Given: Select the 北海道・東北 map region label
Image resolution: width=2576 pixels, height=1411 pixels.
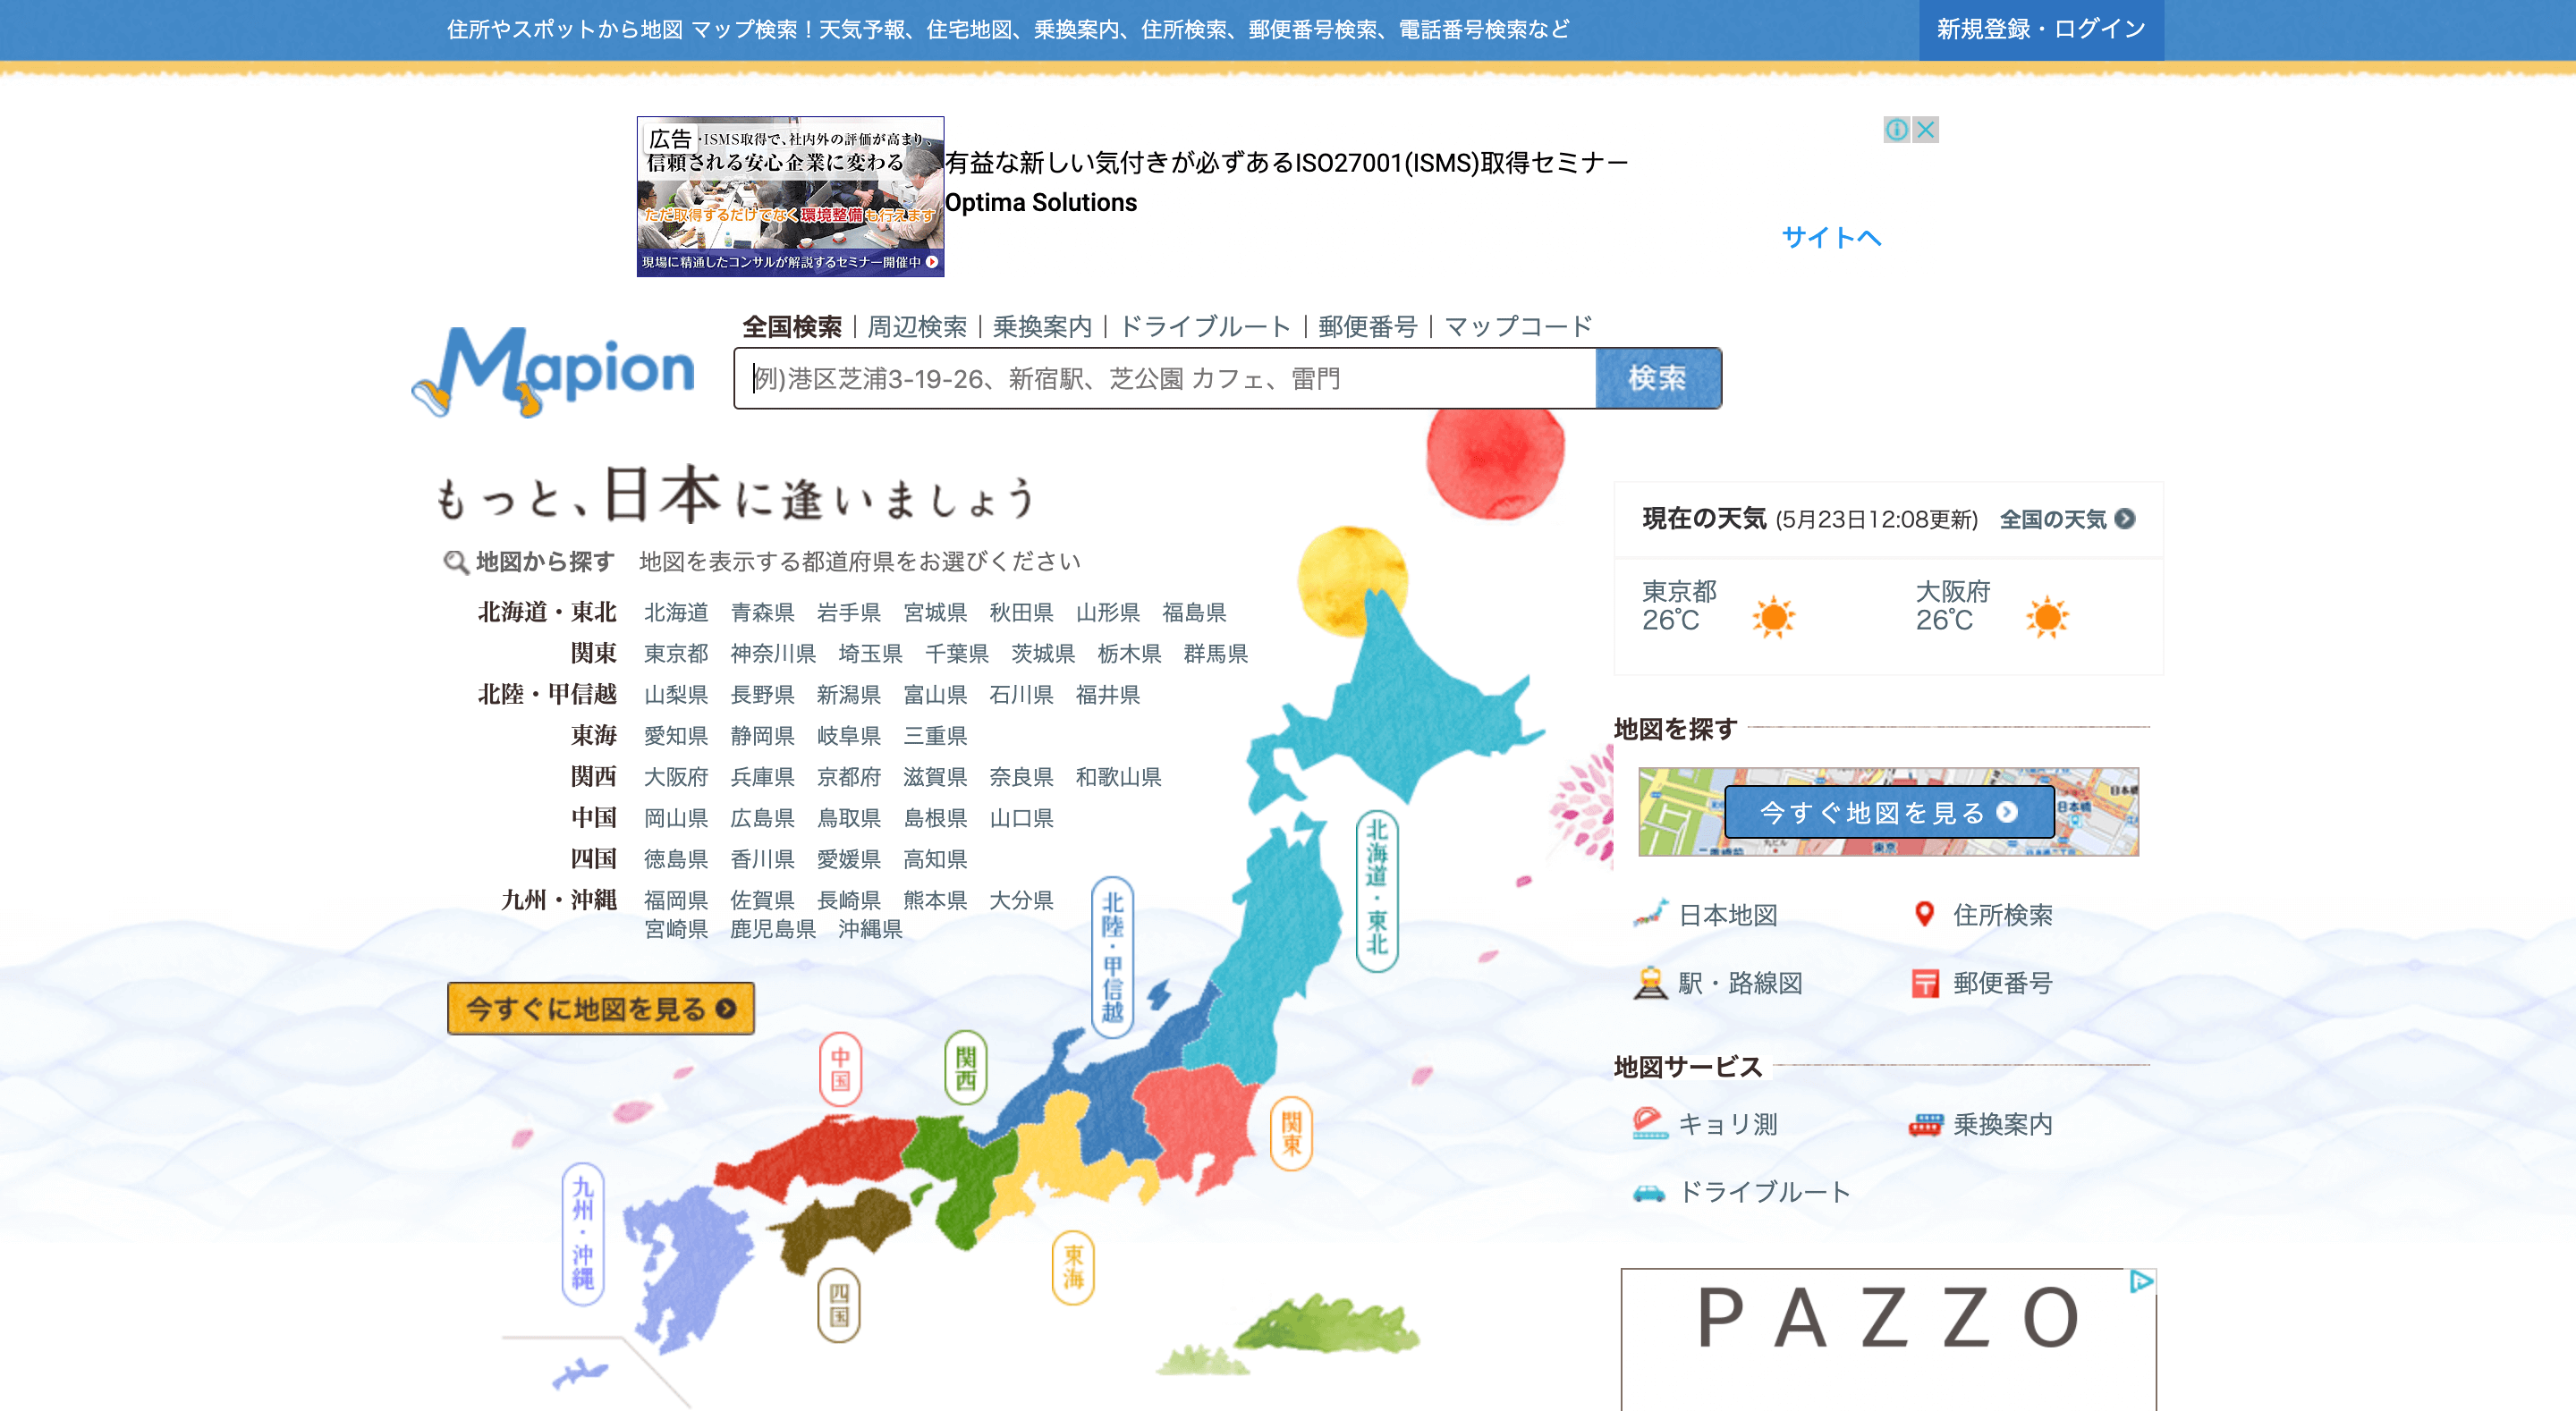Looking at the screenshot, I should pyautogui.click(x=1377, y=890).
